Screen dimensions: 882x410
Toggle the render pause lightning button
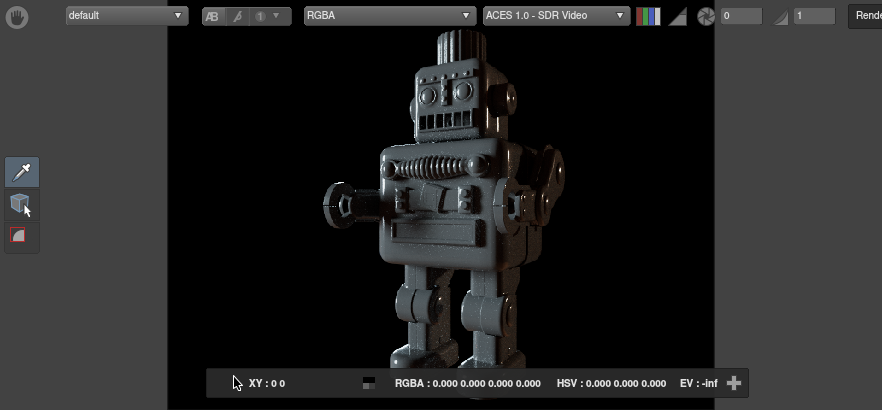pos(237,16)
